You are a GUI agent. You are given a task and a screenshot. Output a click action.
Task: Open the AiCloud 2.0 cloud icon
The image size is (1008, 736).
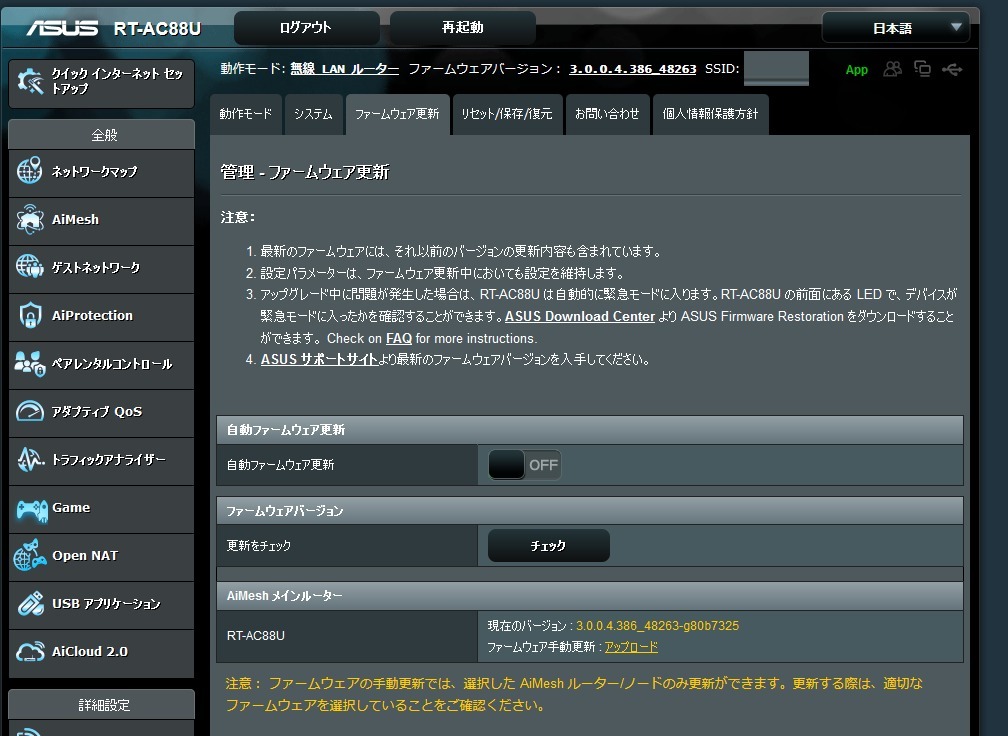tap(30, 652)
